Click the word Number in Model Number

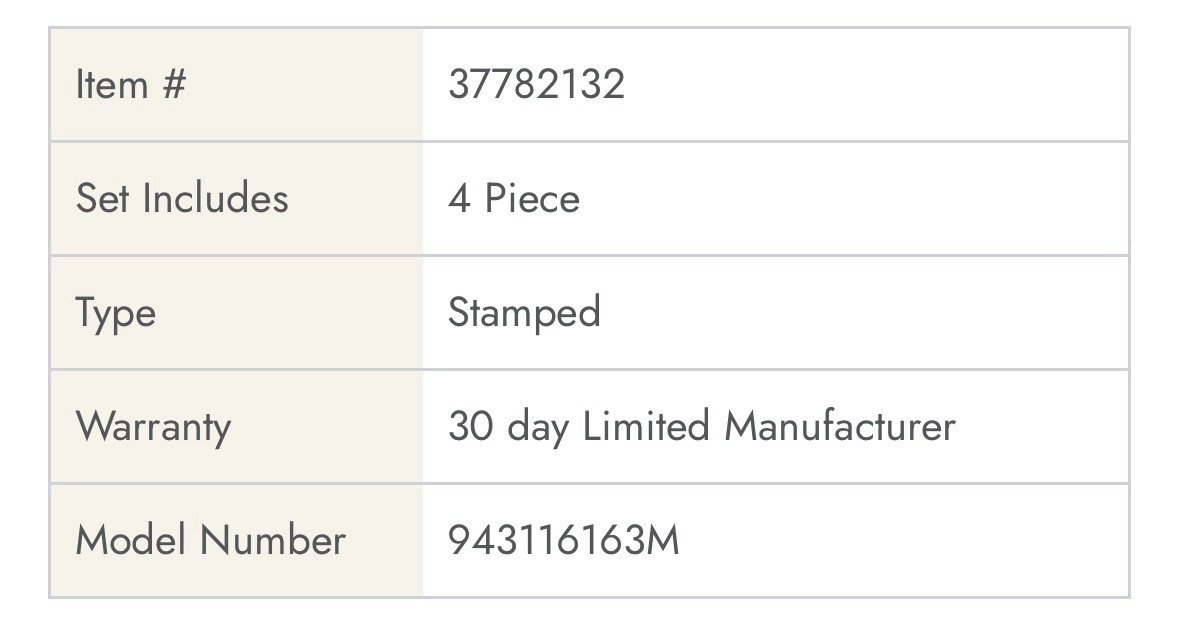(273, 541)
